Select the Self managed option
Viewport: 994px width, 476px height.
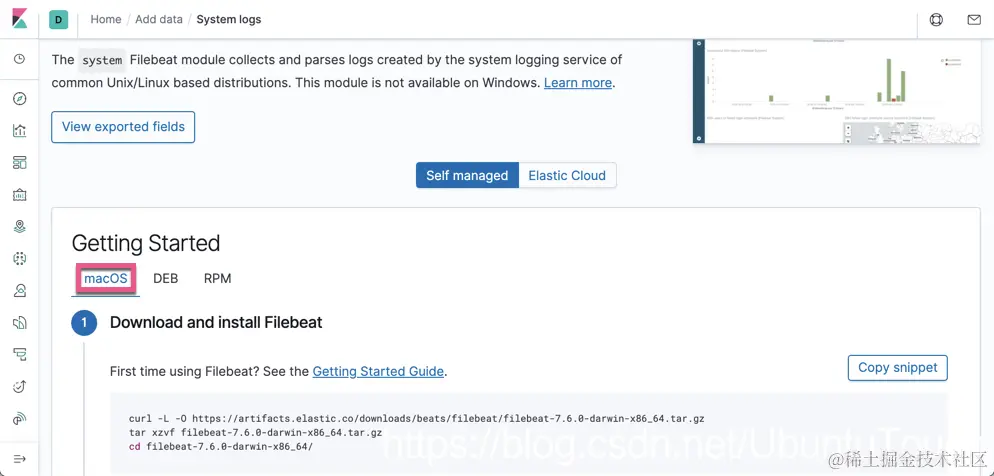point(467,176)
